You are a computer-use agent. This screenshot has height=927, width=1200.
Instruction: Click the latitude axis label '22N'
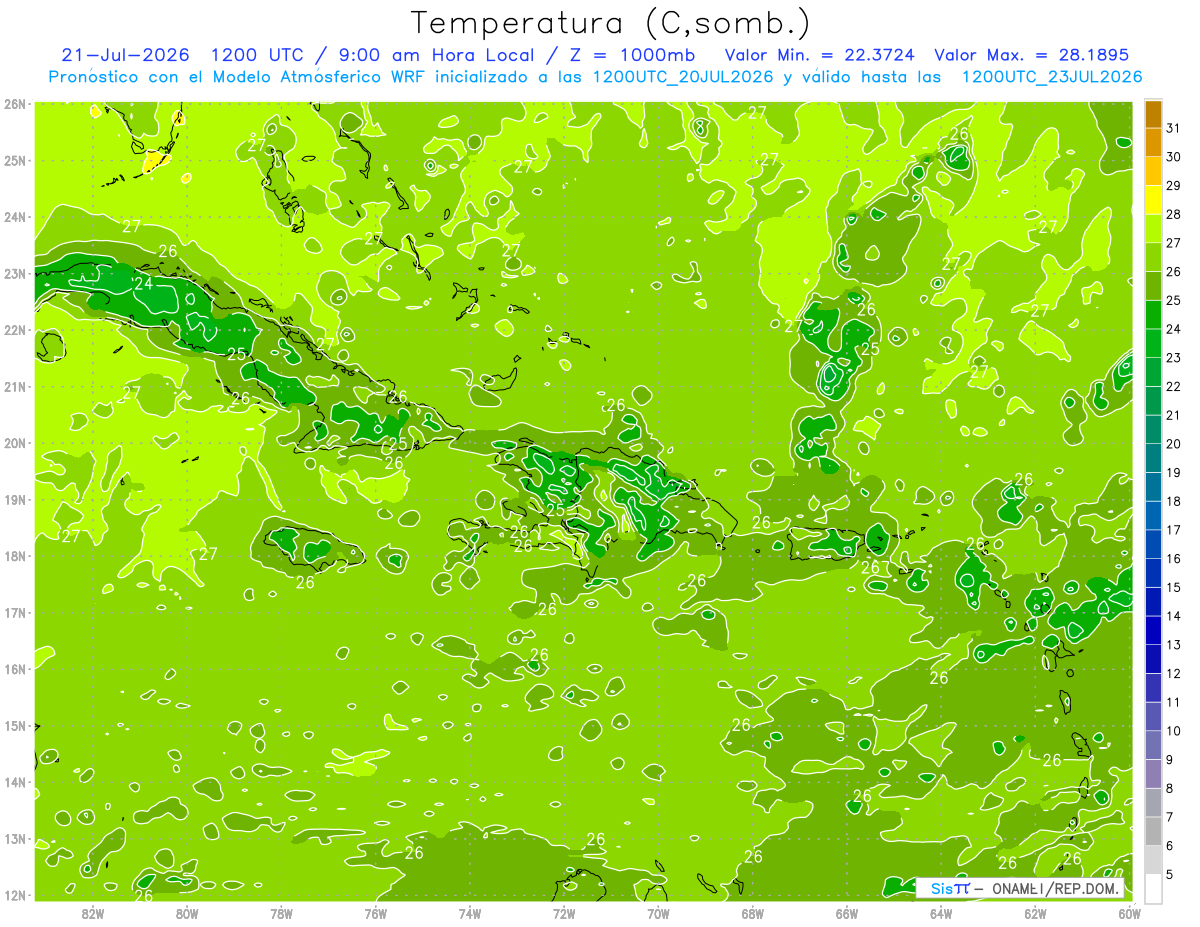pos(15,330)
